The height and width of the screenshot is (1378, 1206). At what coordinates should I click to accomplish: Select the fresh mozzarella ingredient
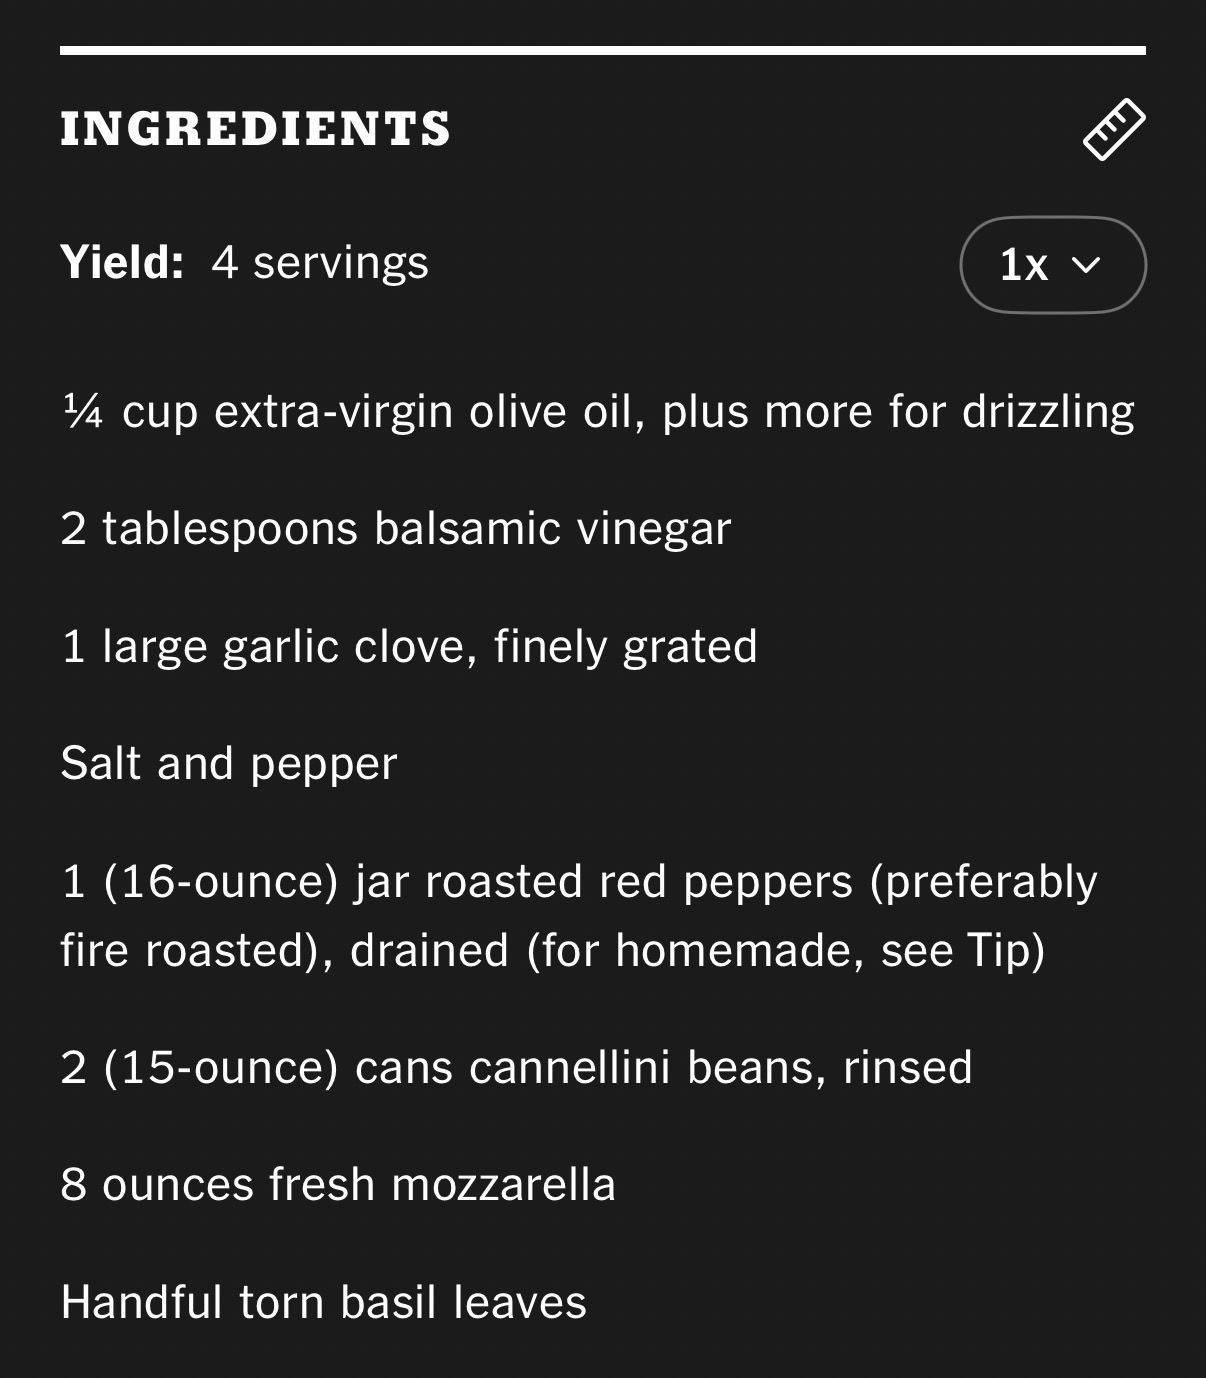coord(338,1185)
